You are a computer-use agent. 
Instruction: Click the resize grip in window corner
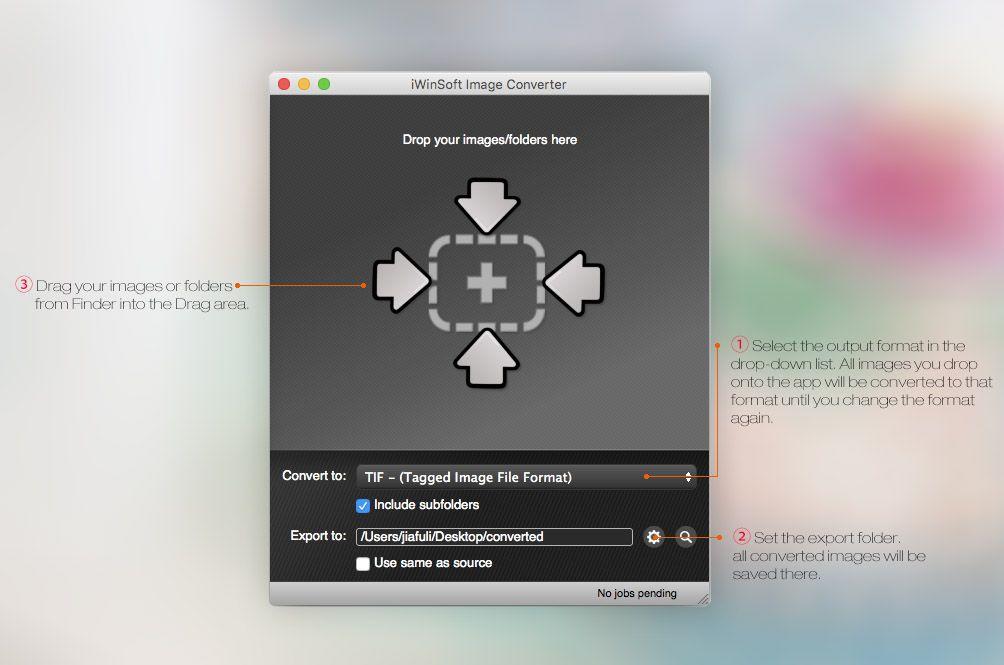click(x=703, y=599)
